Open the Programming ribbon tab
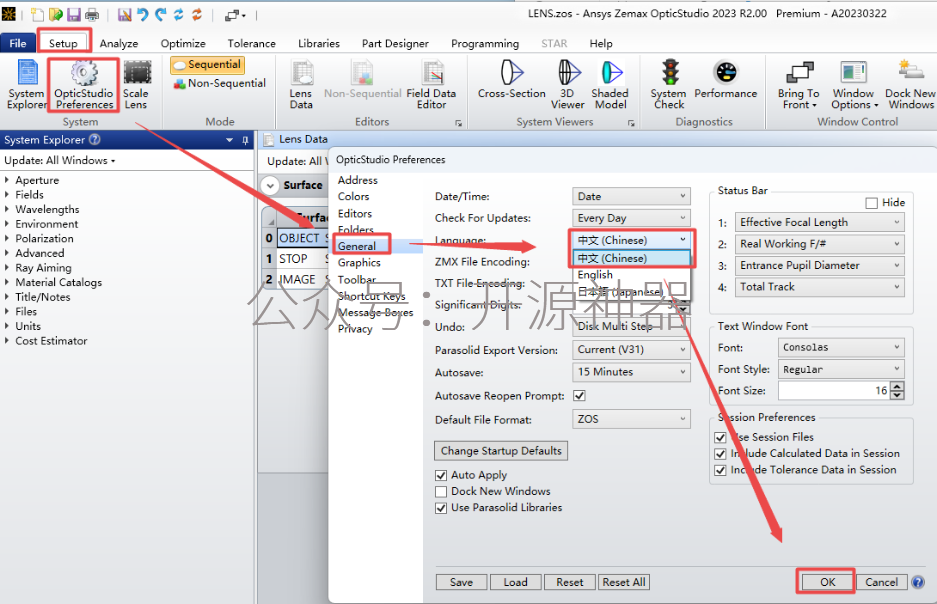The height and width of the screenshot is (604, 937). click(x=485, y=43)
